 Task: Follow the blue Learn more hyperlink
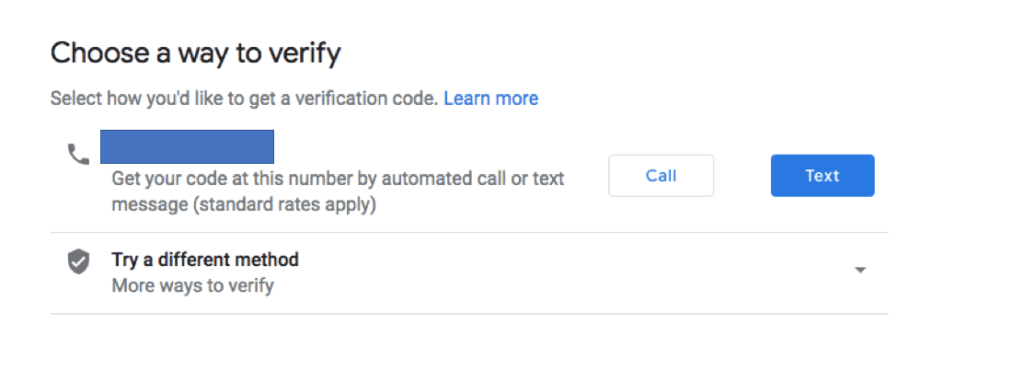click(491, 99)
